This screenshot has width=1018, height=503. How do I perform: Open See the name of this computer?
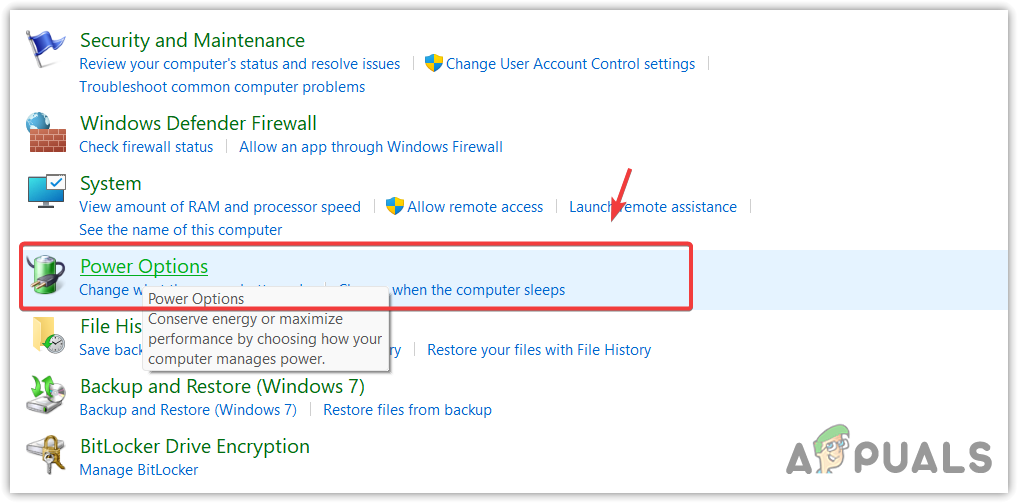(x=181, y=230)
